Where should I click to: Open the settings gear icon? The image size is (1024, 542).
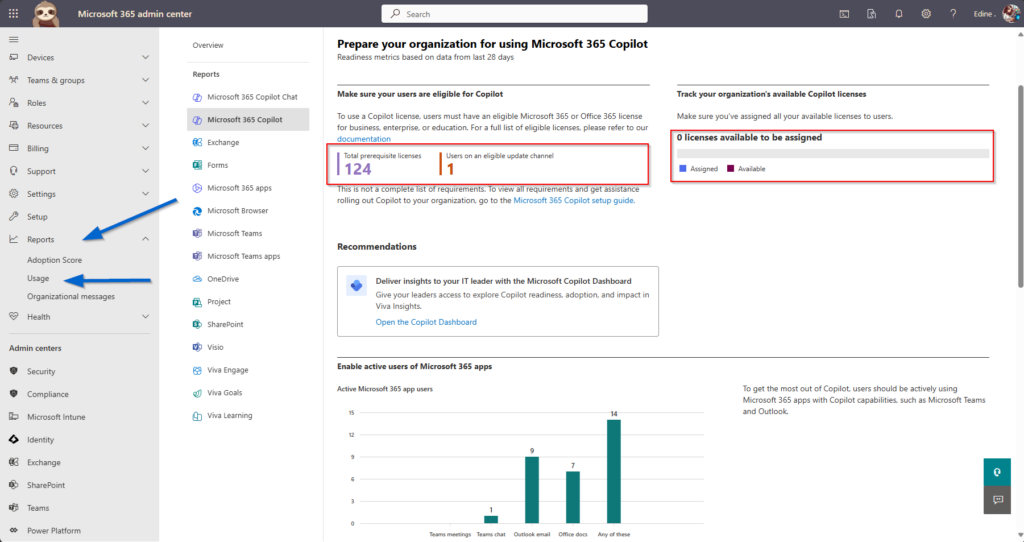pos(926,14)
